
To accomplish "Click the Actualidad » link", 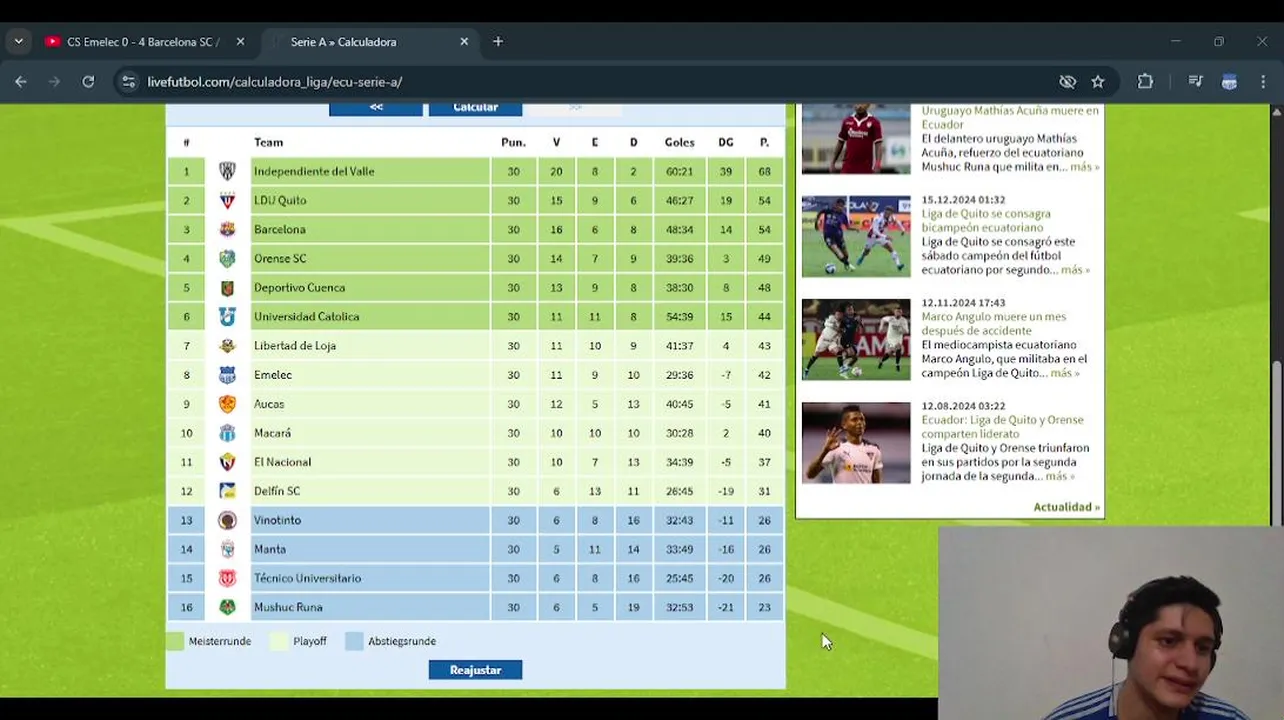I will click(x=1066, y=507).
